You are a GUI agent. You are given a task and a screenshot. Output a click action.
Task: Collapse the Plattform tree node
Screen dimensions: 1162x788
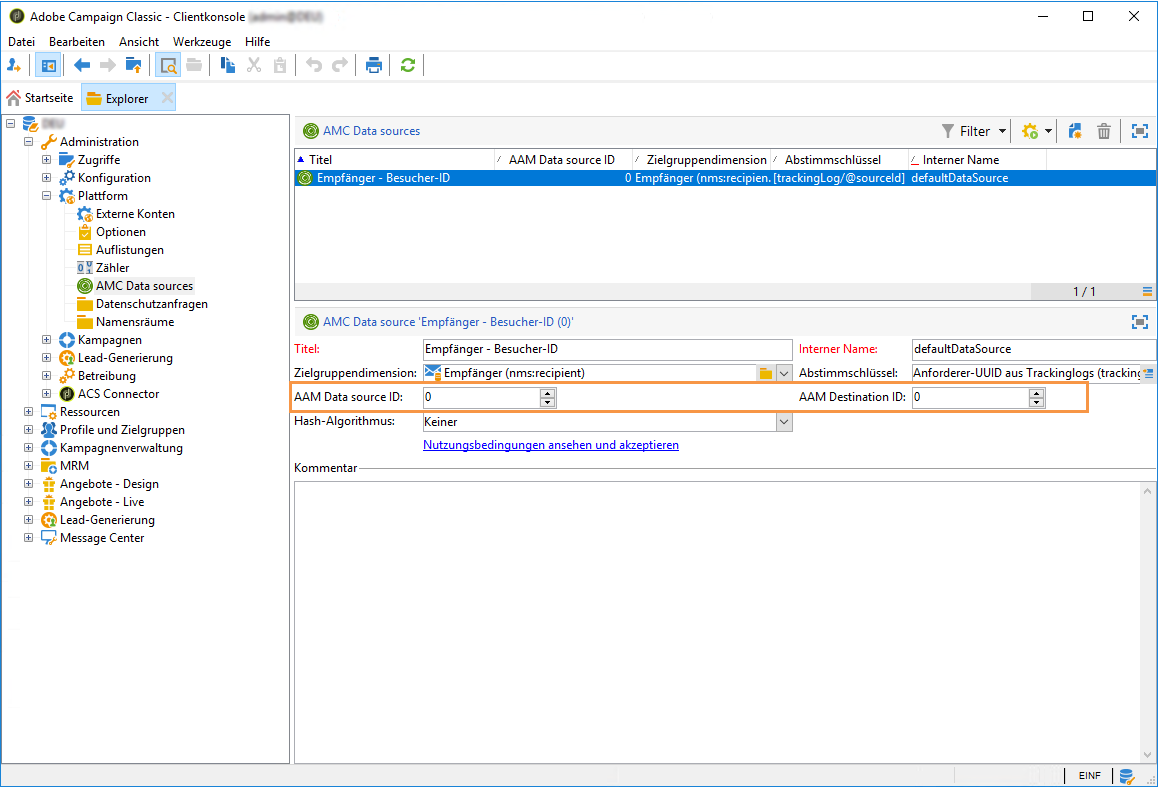46,196
